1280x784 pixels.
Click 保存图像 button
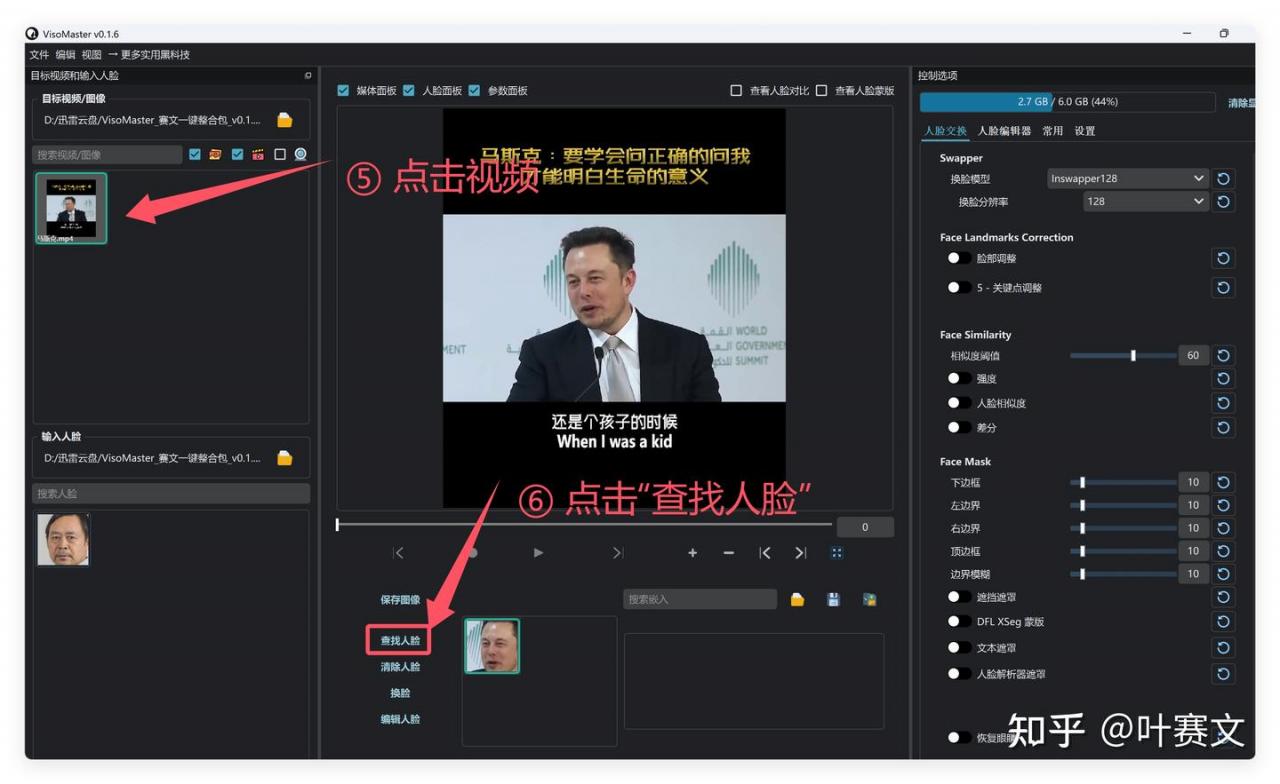[x=400, y=599]
